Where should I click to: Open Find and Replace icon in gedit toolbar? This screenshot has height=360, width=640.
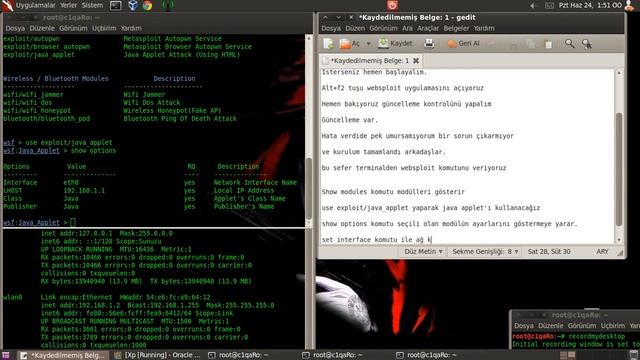tap(587, 44)
